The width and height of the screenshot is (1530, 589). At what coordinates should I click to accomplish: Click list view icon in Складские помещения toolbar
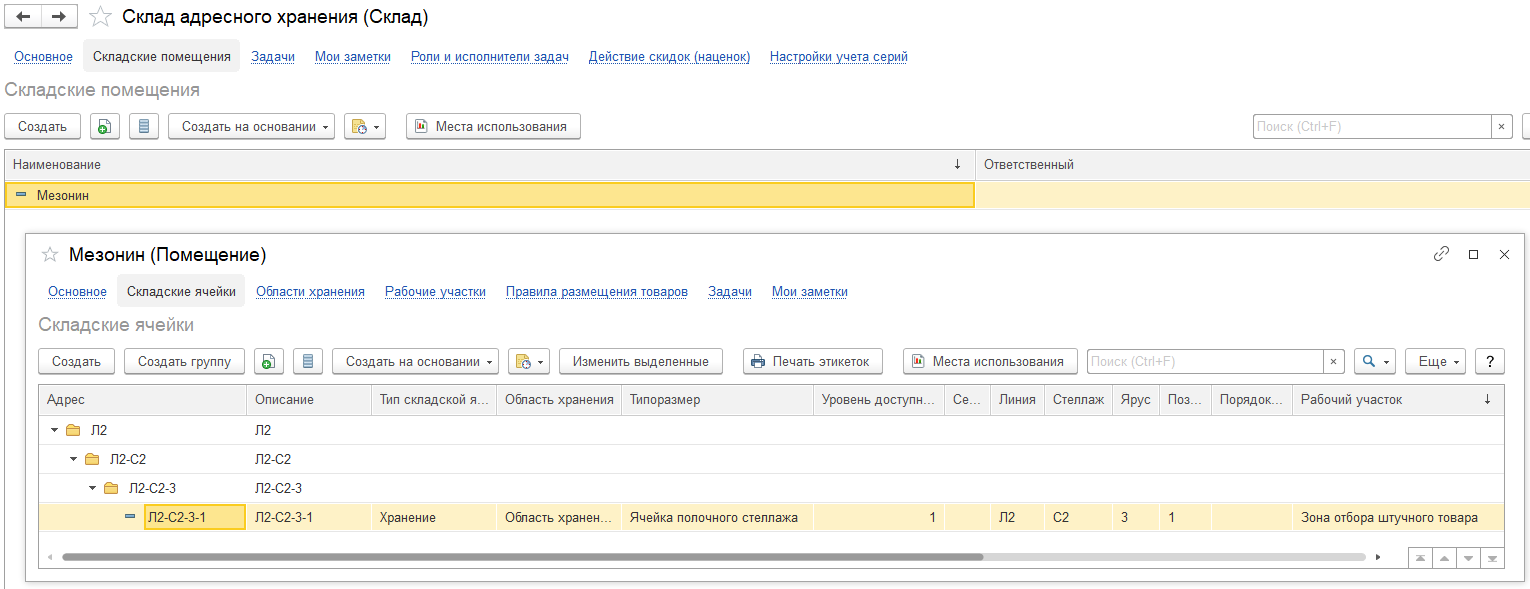[x=144, y=126]
